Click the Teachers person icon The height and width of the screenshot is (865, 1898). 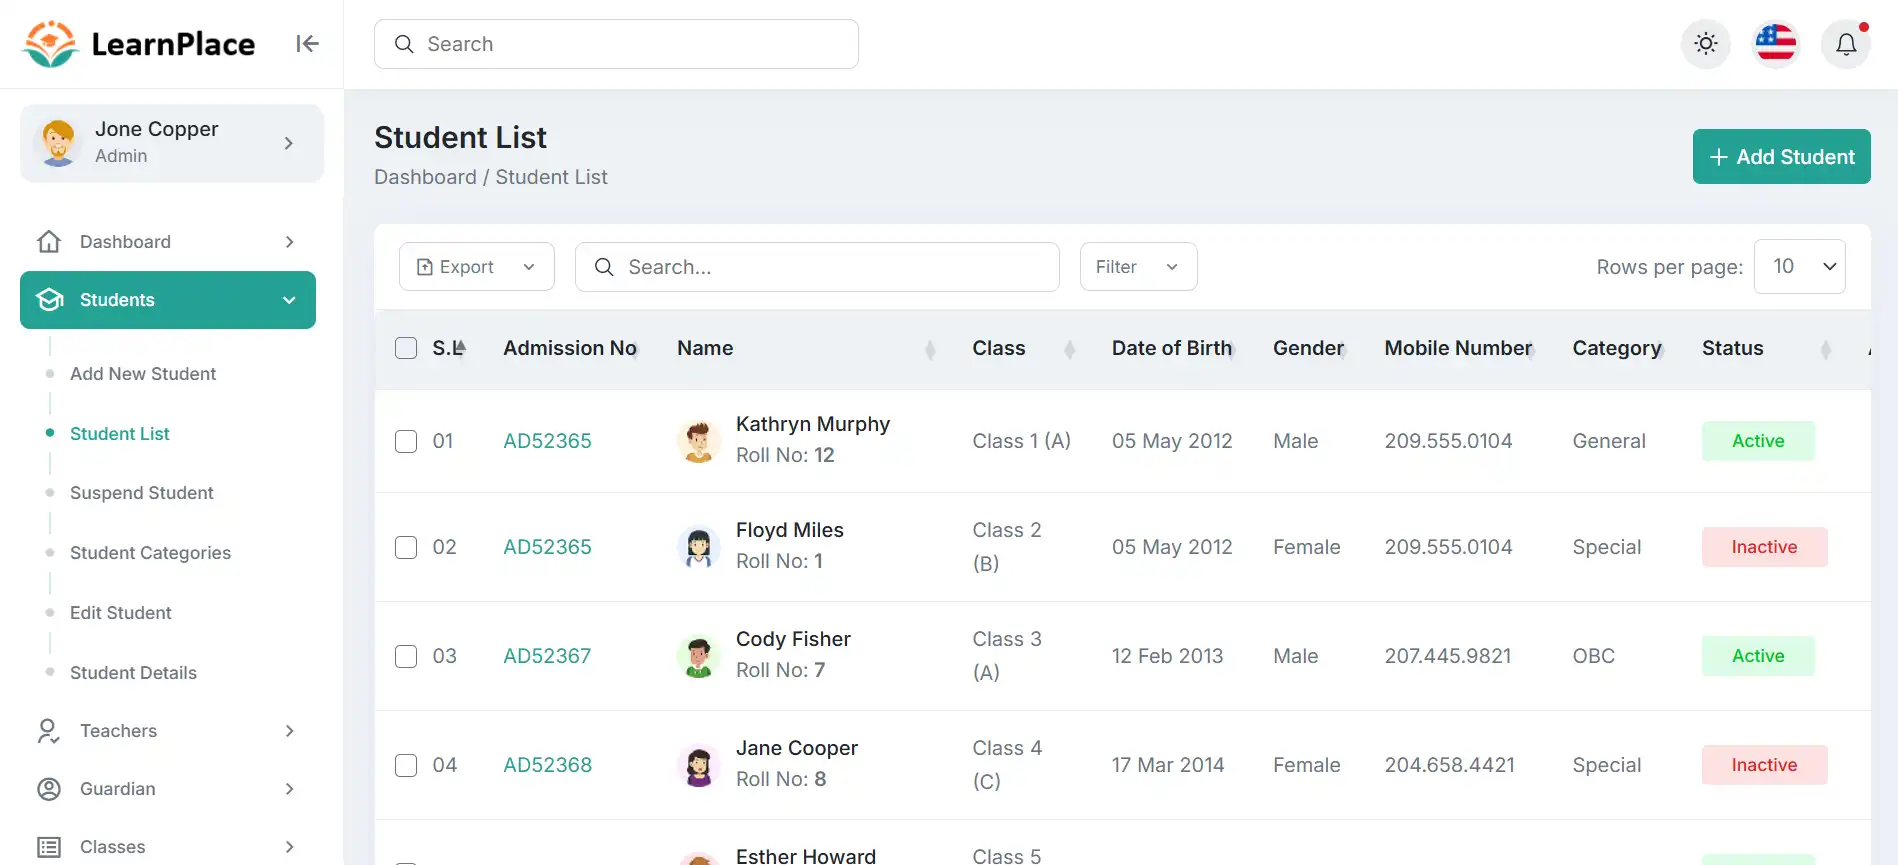coord(48,731)
